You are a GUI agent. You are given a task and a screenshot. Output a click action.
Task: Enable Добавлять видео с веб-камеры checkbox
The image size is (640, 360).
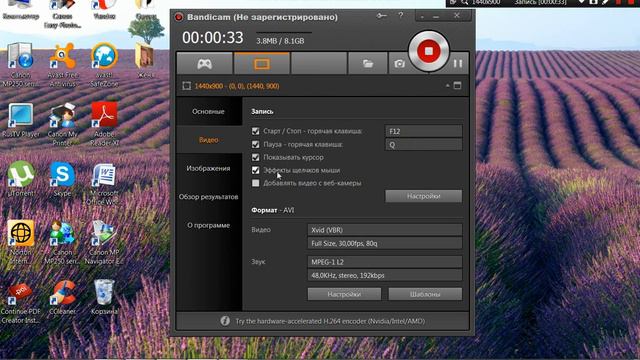click(x=256, y=183)
